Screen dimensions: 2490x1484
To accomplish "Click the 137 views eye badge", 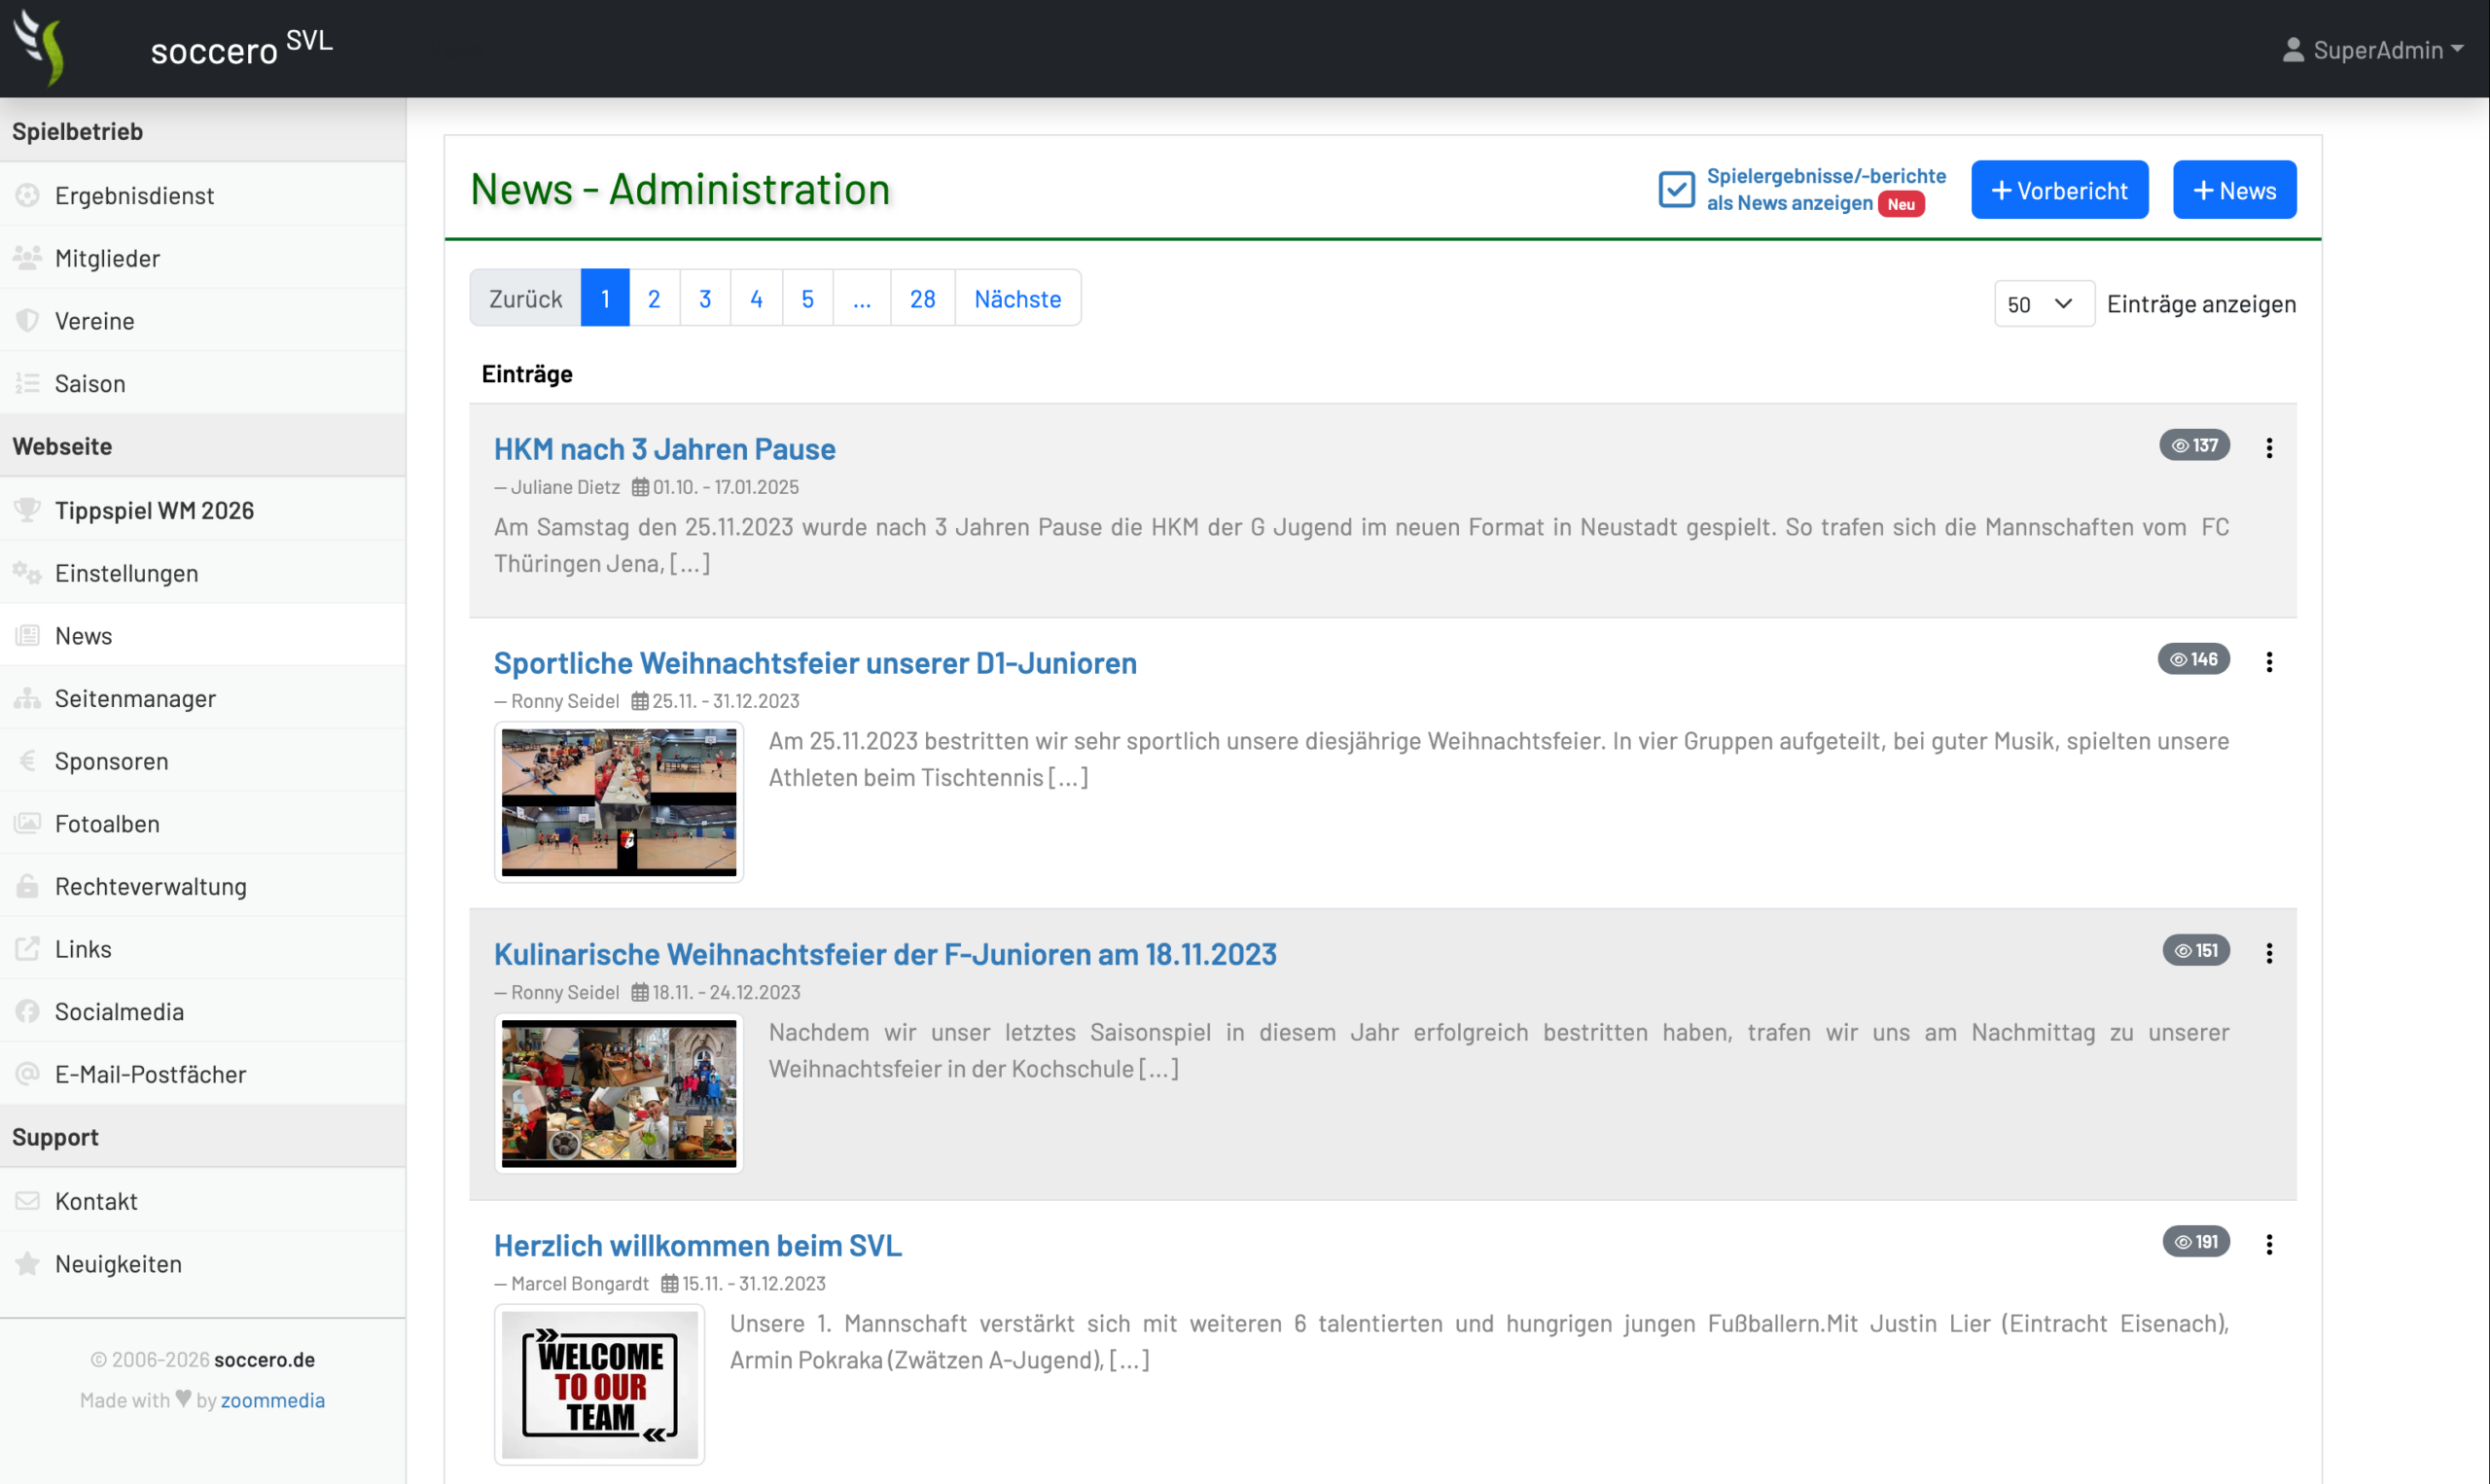I will pos(2194,445).
